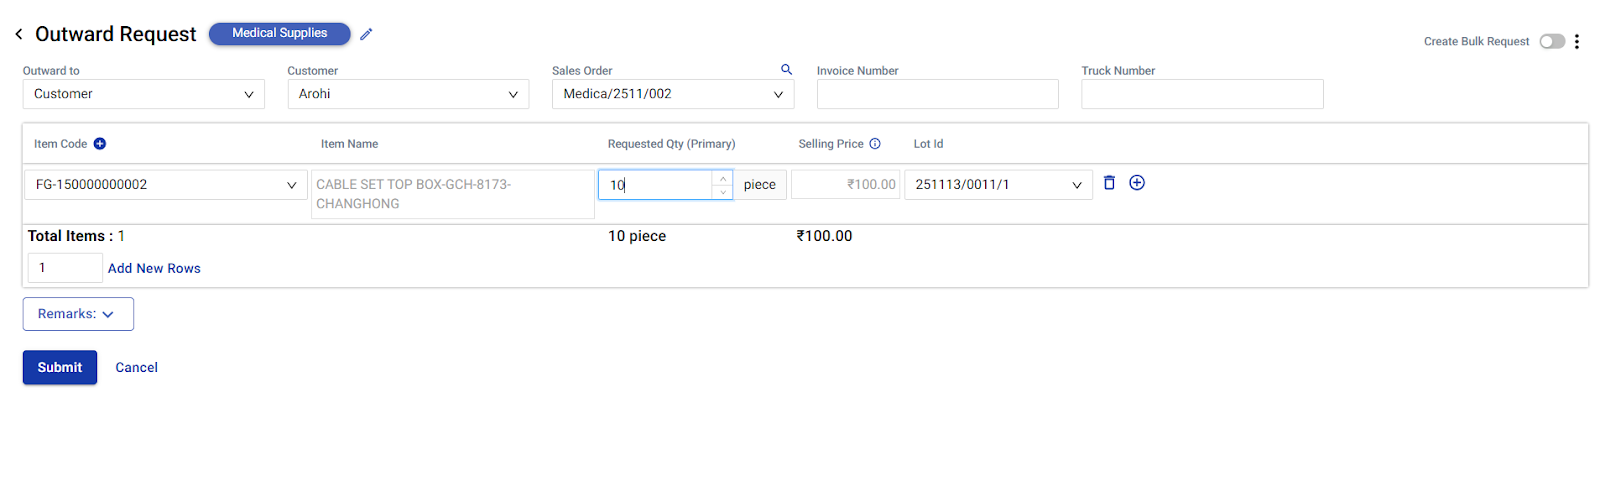Image resolution: width=1600 pixels, height=482 pixels.
Task: Click the Selling Price info icon
Action: coord(875,144)
